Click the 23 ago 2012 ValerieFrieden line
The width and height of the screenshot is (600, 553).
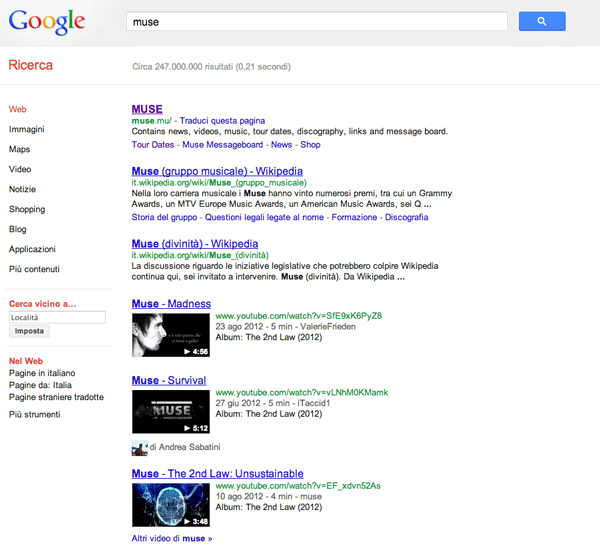[285, 327]
